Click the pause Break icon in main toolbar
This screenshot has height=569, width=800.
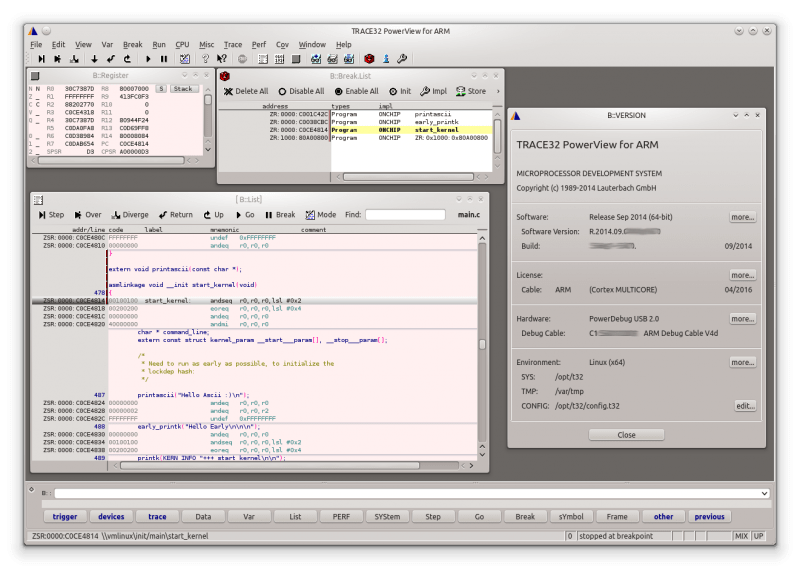(x=164, y=59)
